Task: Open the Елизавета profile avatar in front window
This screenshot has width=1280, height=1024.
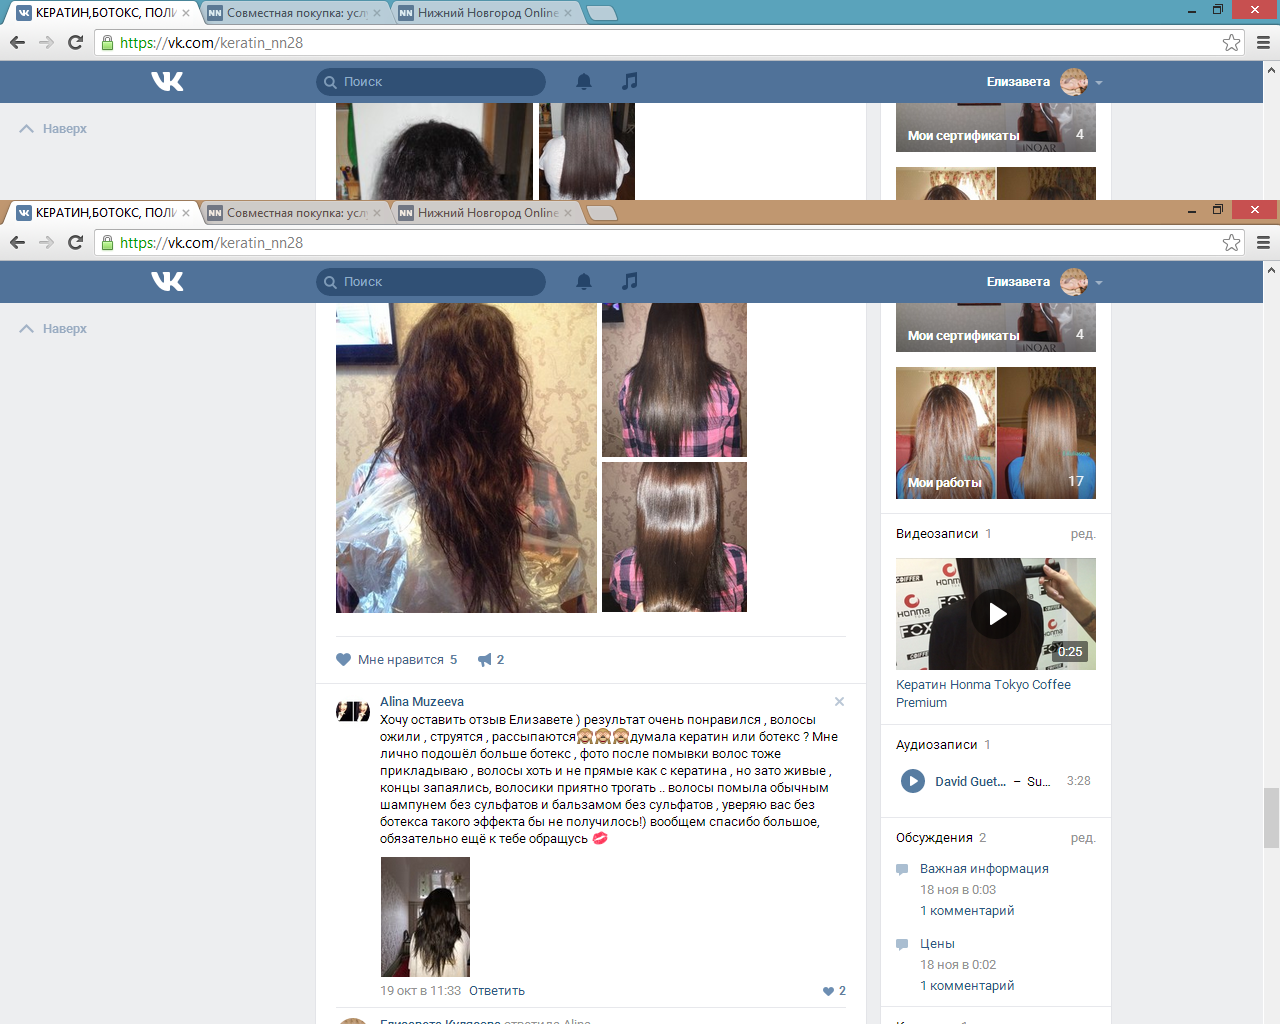Action: click(x=1074, y=282)
